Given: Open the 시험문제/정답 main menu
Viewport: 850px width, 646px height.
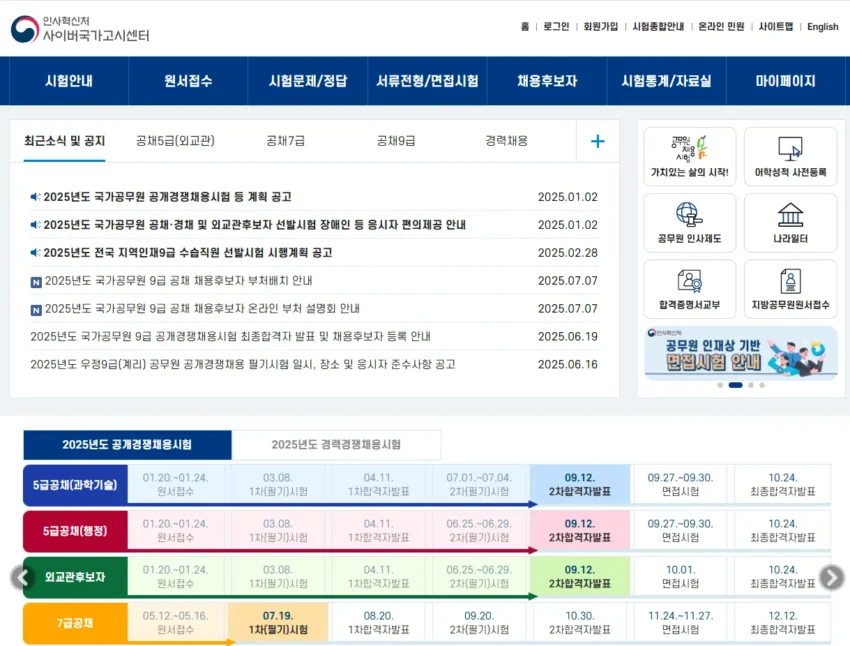Looking at the screenshot, I should (x=308, y=81).
